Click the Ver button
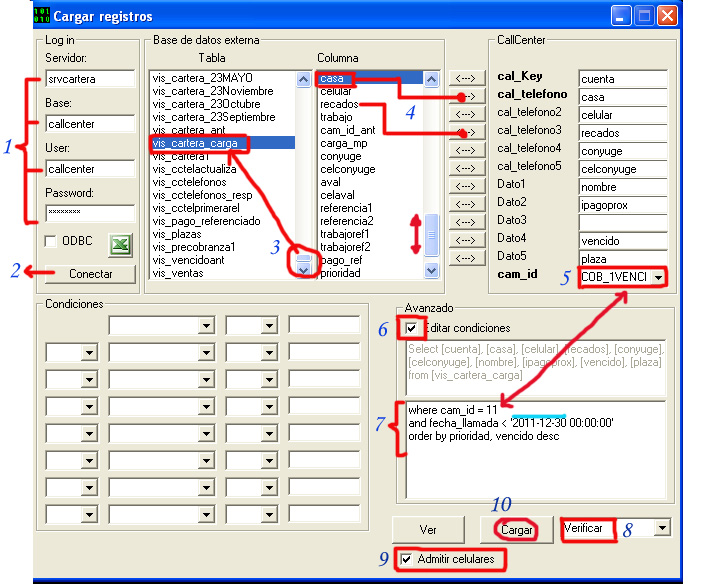 tap(428, 530)
